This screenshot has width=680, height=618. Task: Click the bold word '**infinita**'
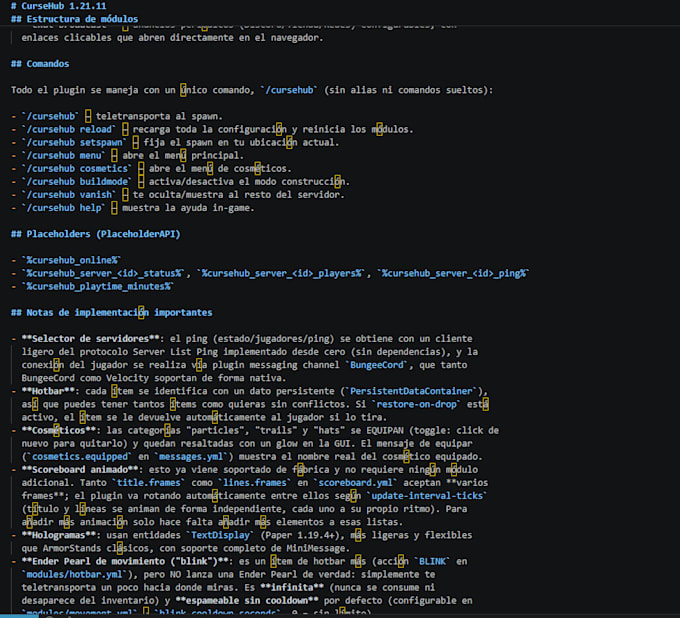291,587
